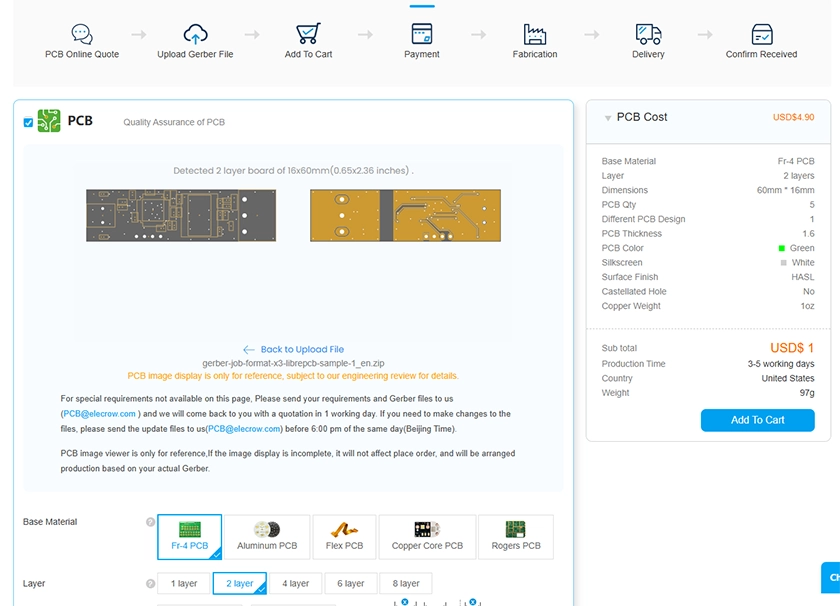The width and height of the screenshot is (840, 606).
Task: Collapse the PCB Cost panel triangle
Action: click(608, 118)
